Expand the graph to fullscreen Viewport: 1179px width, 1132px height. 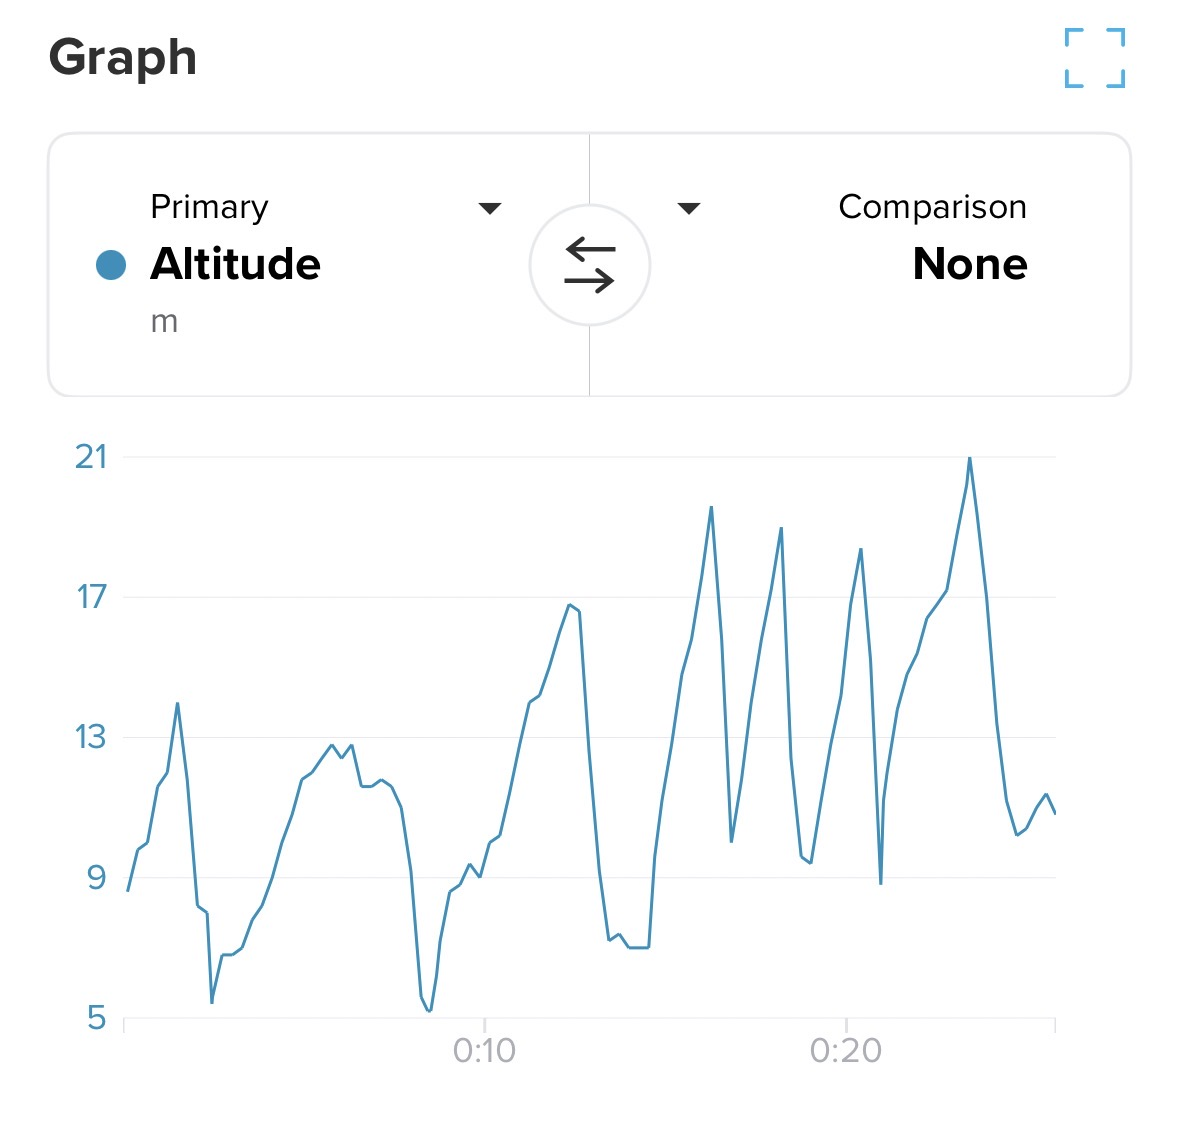(x=1094, y=58)
